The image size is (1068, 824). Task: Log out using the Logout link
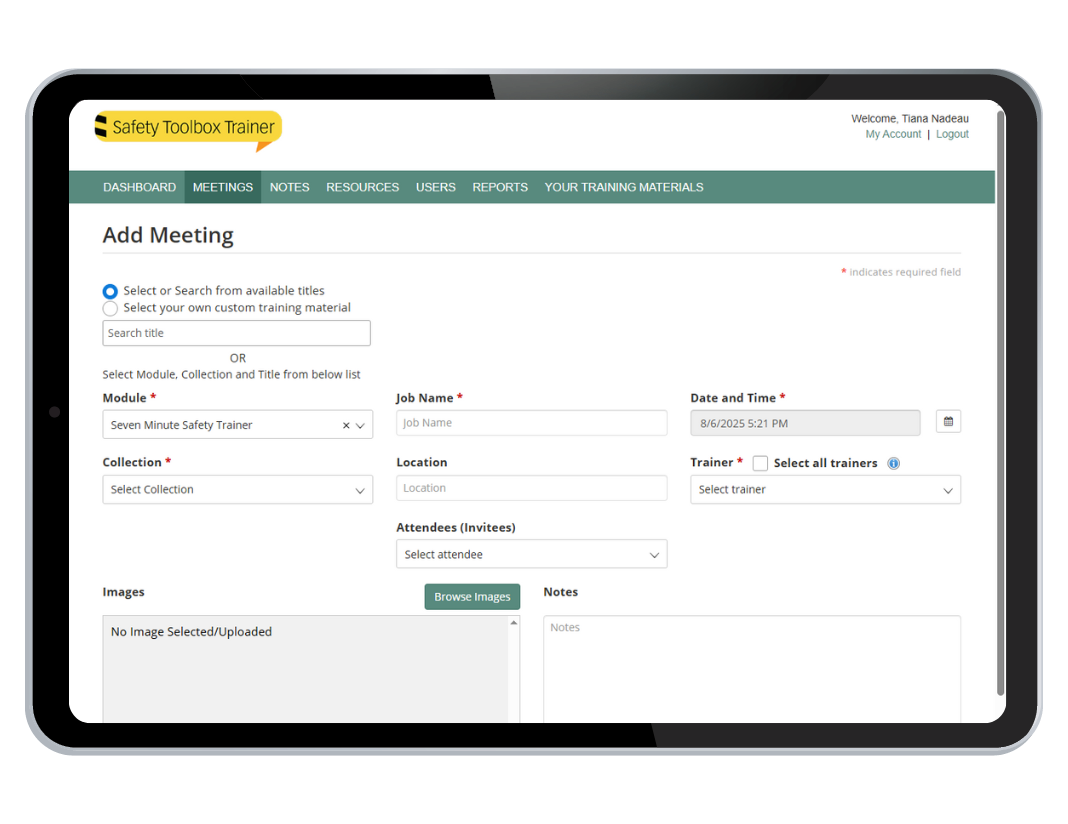[952, 134]
